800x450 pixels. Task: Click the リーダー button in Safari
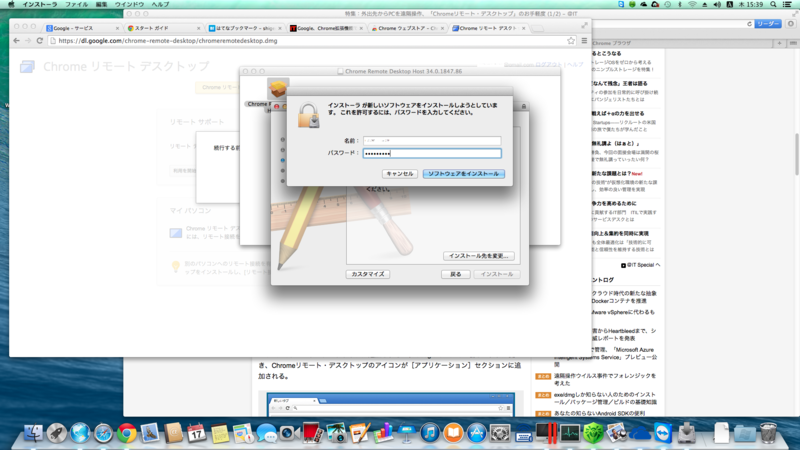pos(768,24)
